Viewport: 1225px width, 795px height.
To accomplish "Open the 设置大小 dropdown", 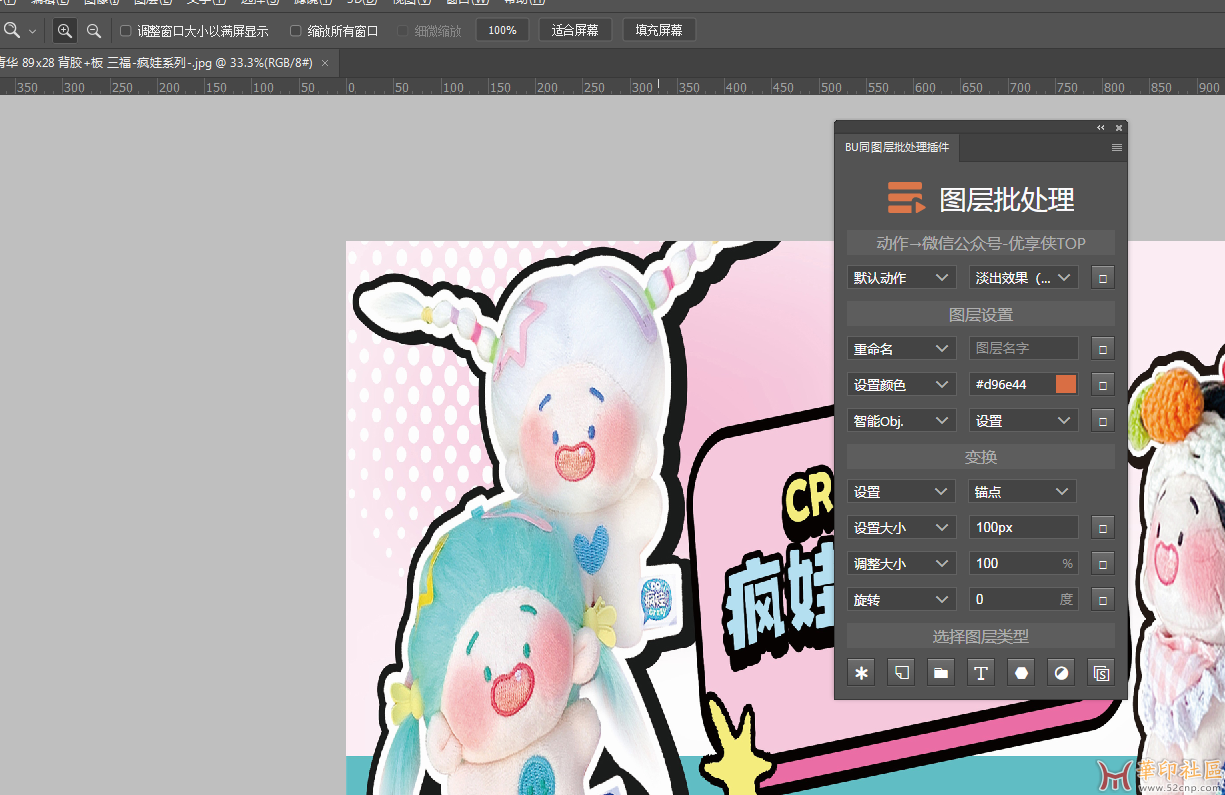I will pyautogui.click(x=902, y=527).
